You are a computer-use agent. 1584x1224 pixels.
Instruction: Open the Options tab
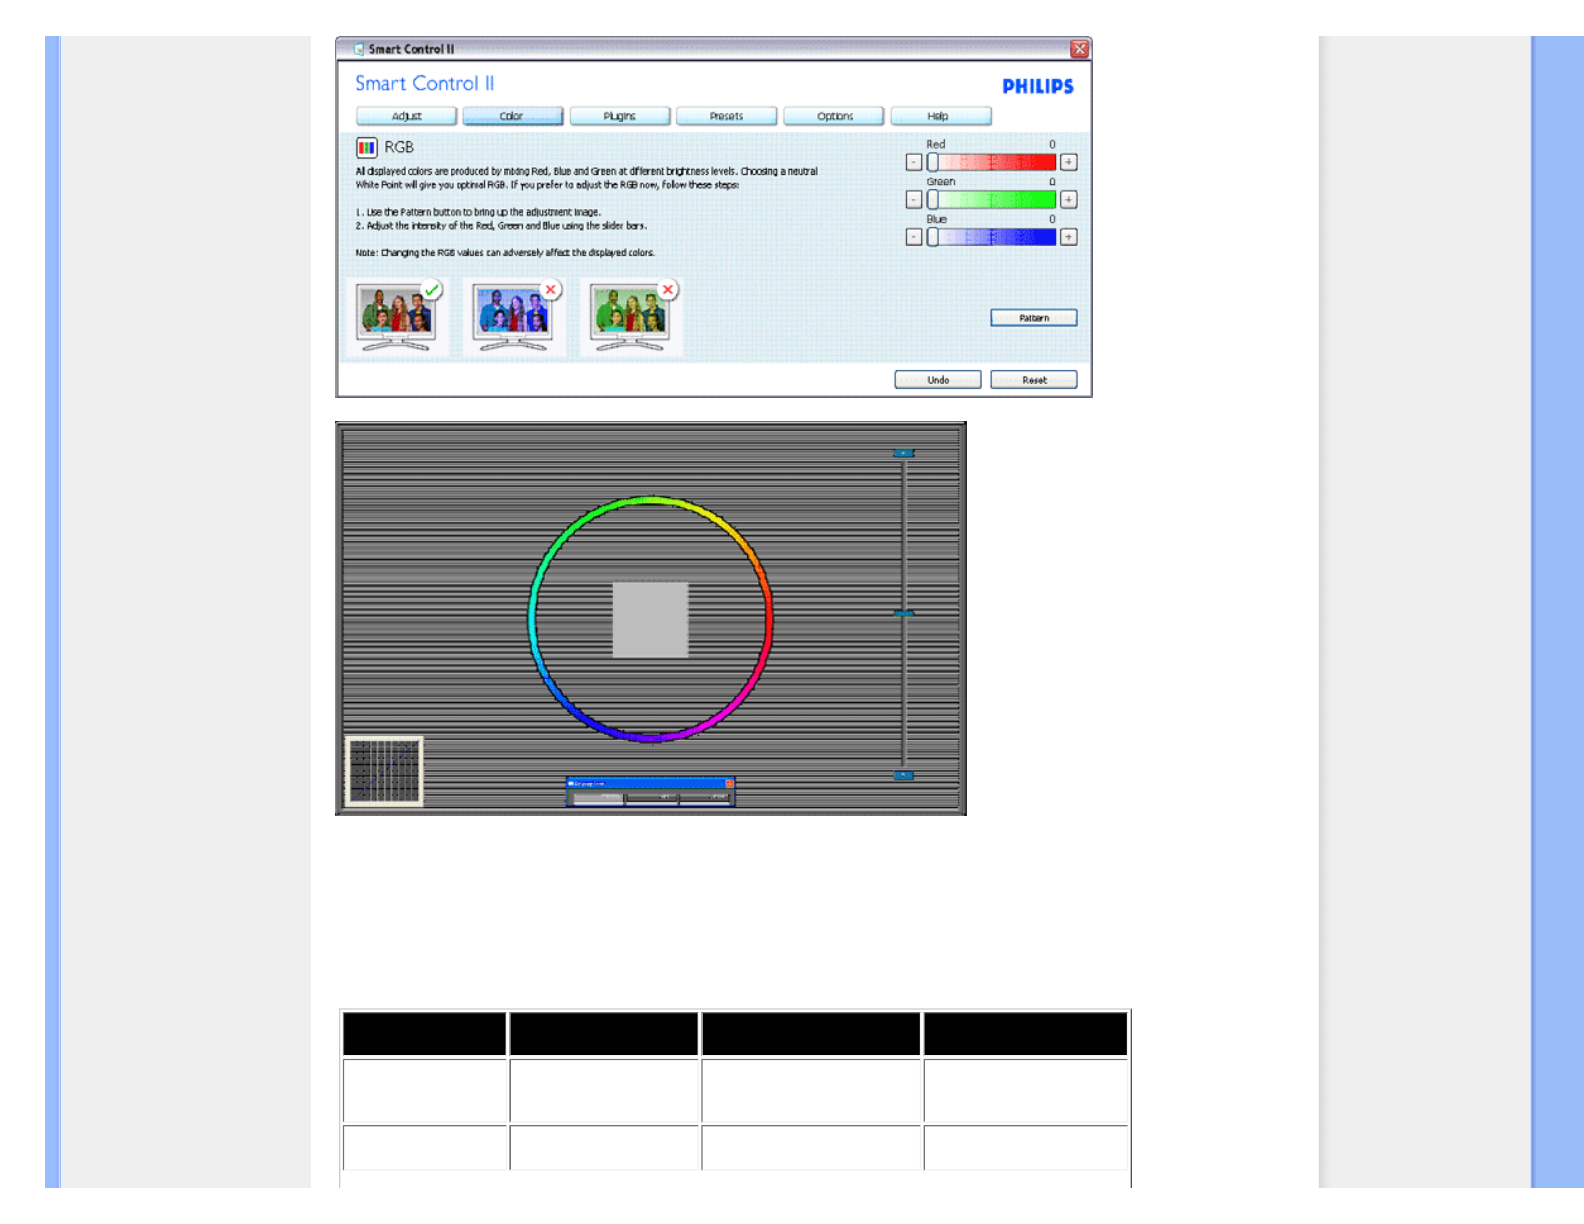pyautogui.click(x=834, y=116)
